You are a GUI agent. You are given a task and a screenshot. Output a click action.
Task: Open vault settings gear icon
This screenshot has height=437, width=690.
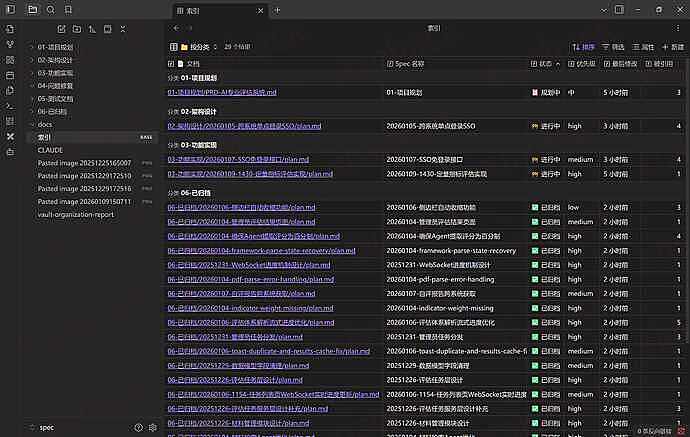click(x=152, y=427)
